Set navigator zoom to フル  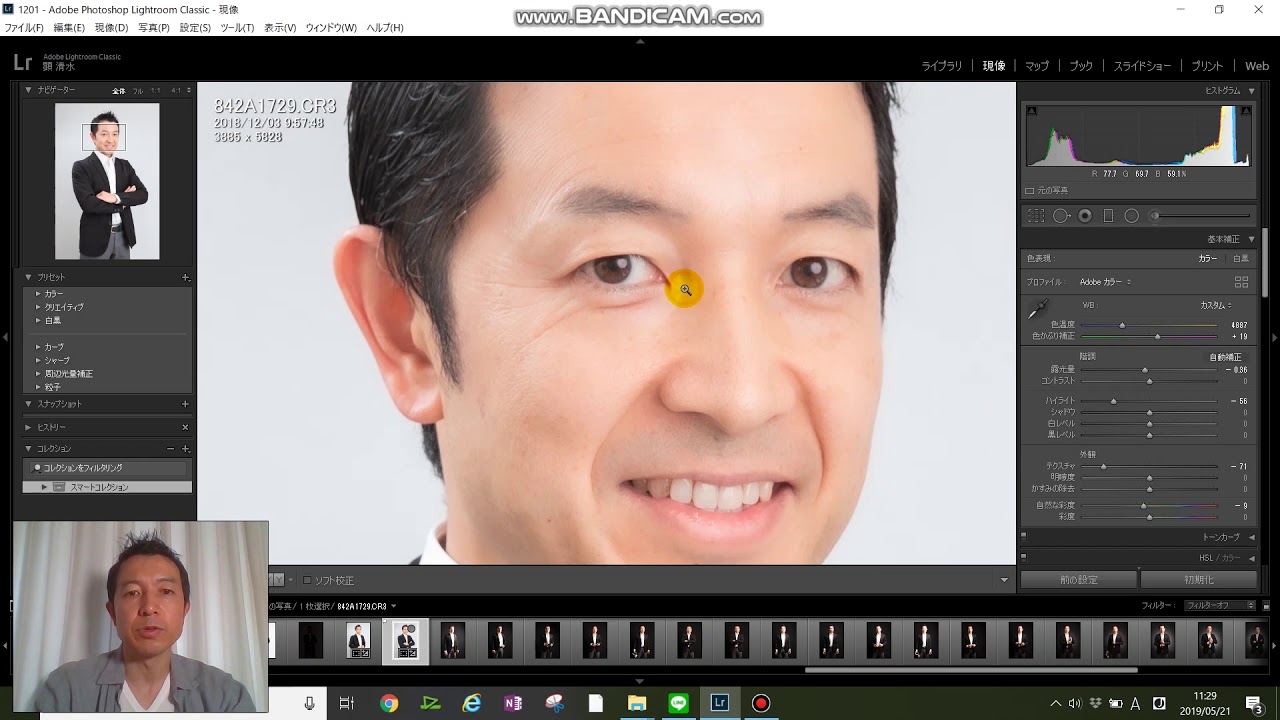point(138,91)
